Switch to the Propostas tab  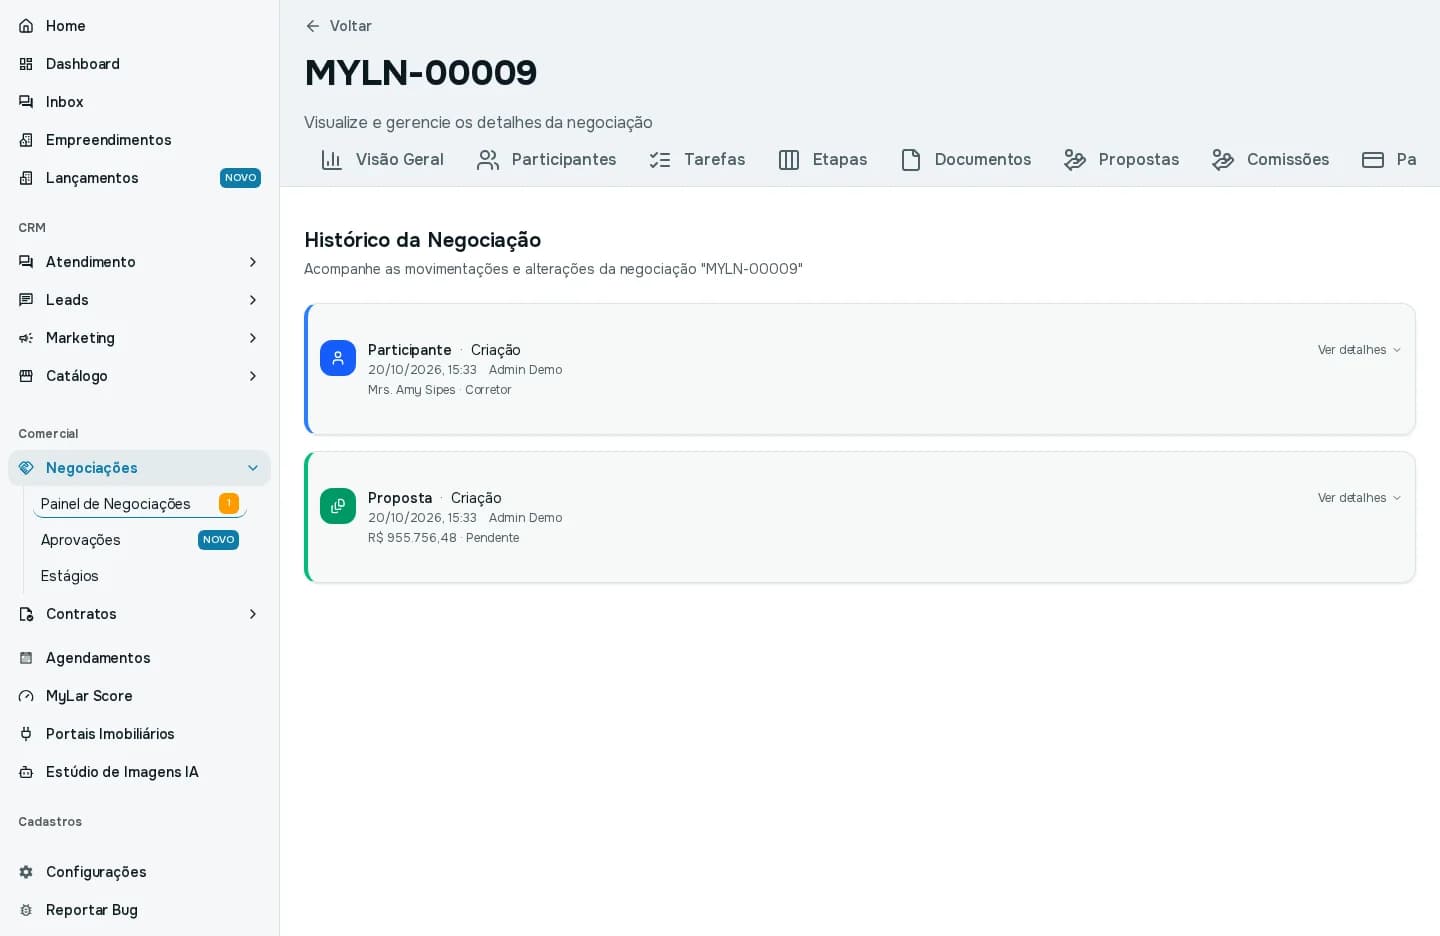tap(1121, 160)
